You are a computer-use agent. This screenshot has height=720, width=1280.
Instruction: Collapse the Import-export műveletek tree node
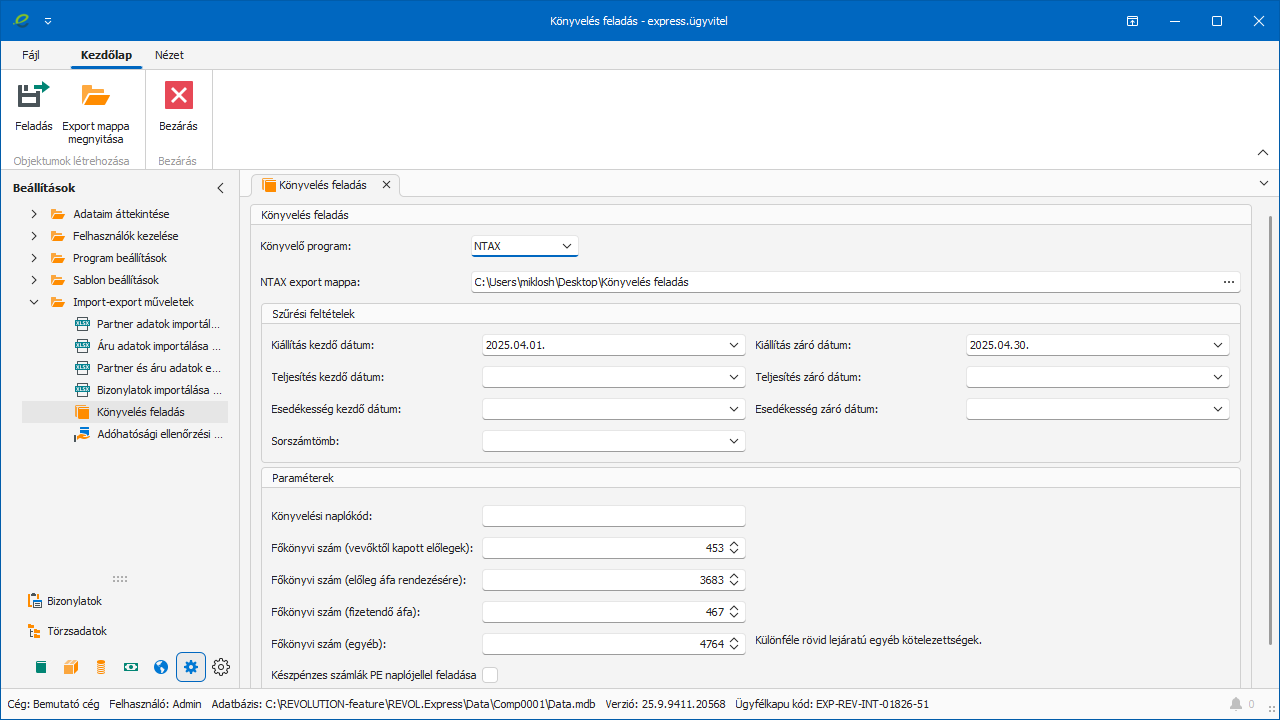tap(34, 302)
